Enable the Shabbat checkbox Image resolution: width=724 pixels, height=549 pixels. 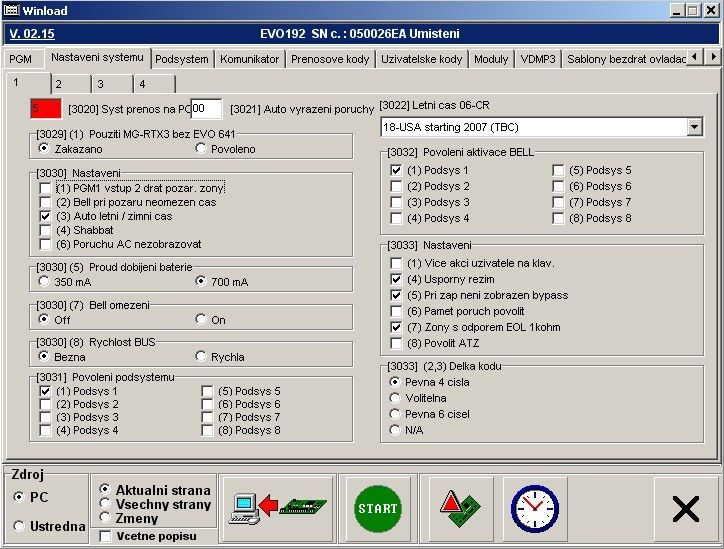pos(45,230)
